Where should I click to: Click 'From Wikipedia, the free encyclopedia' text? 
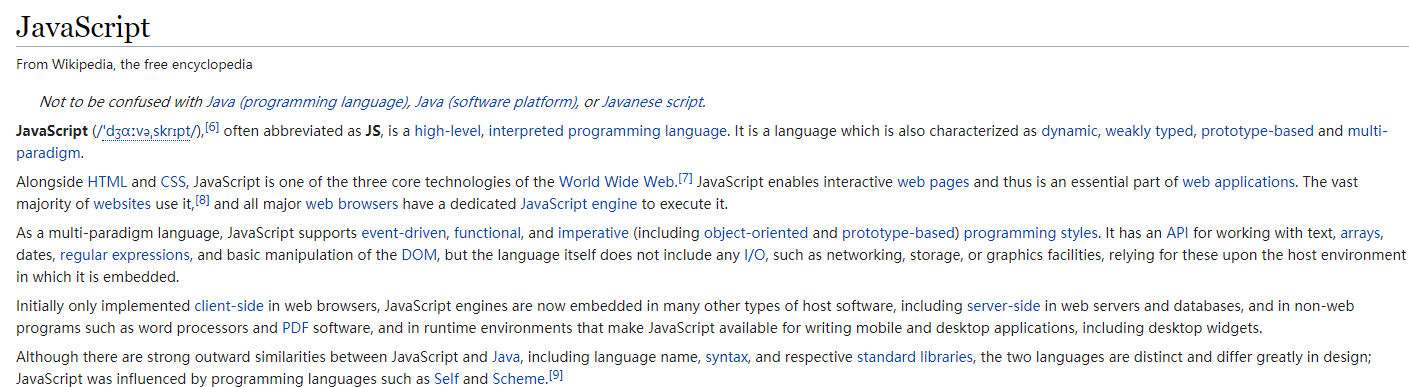(x=134, y=65)
